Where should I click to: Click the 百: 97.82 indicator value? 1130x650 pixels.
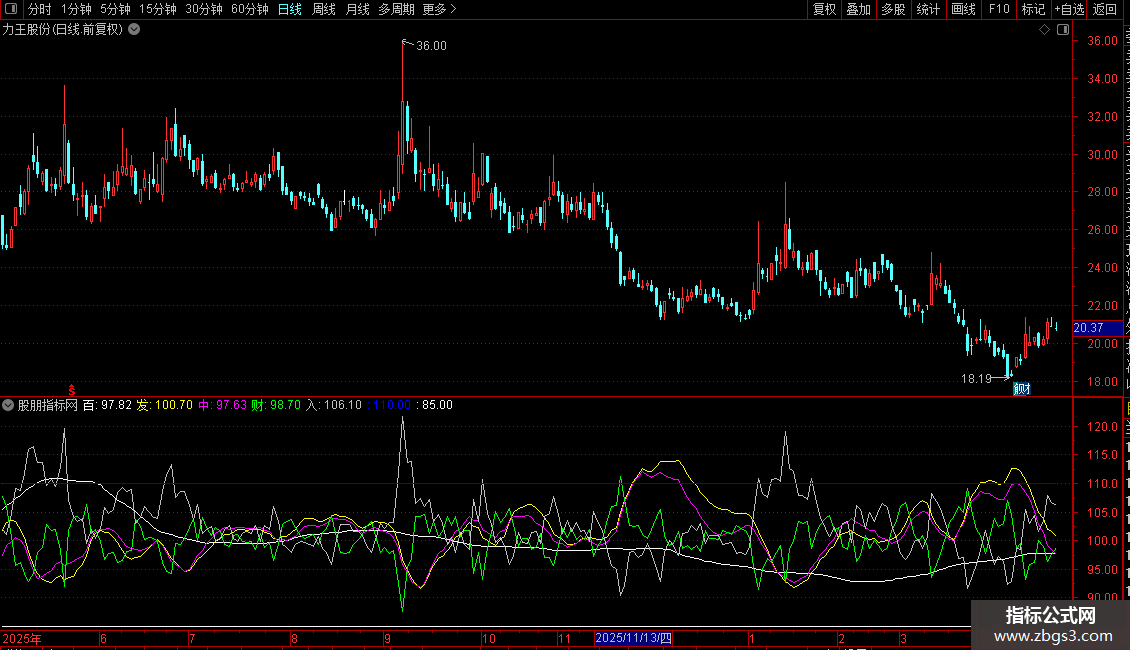coord(107,405)
